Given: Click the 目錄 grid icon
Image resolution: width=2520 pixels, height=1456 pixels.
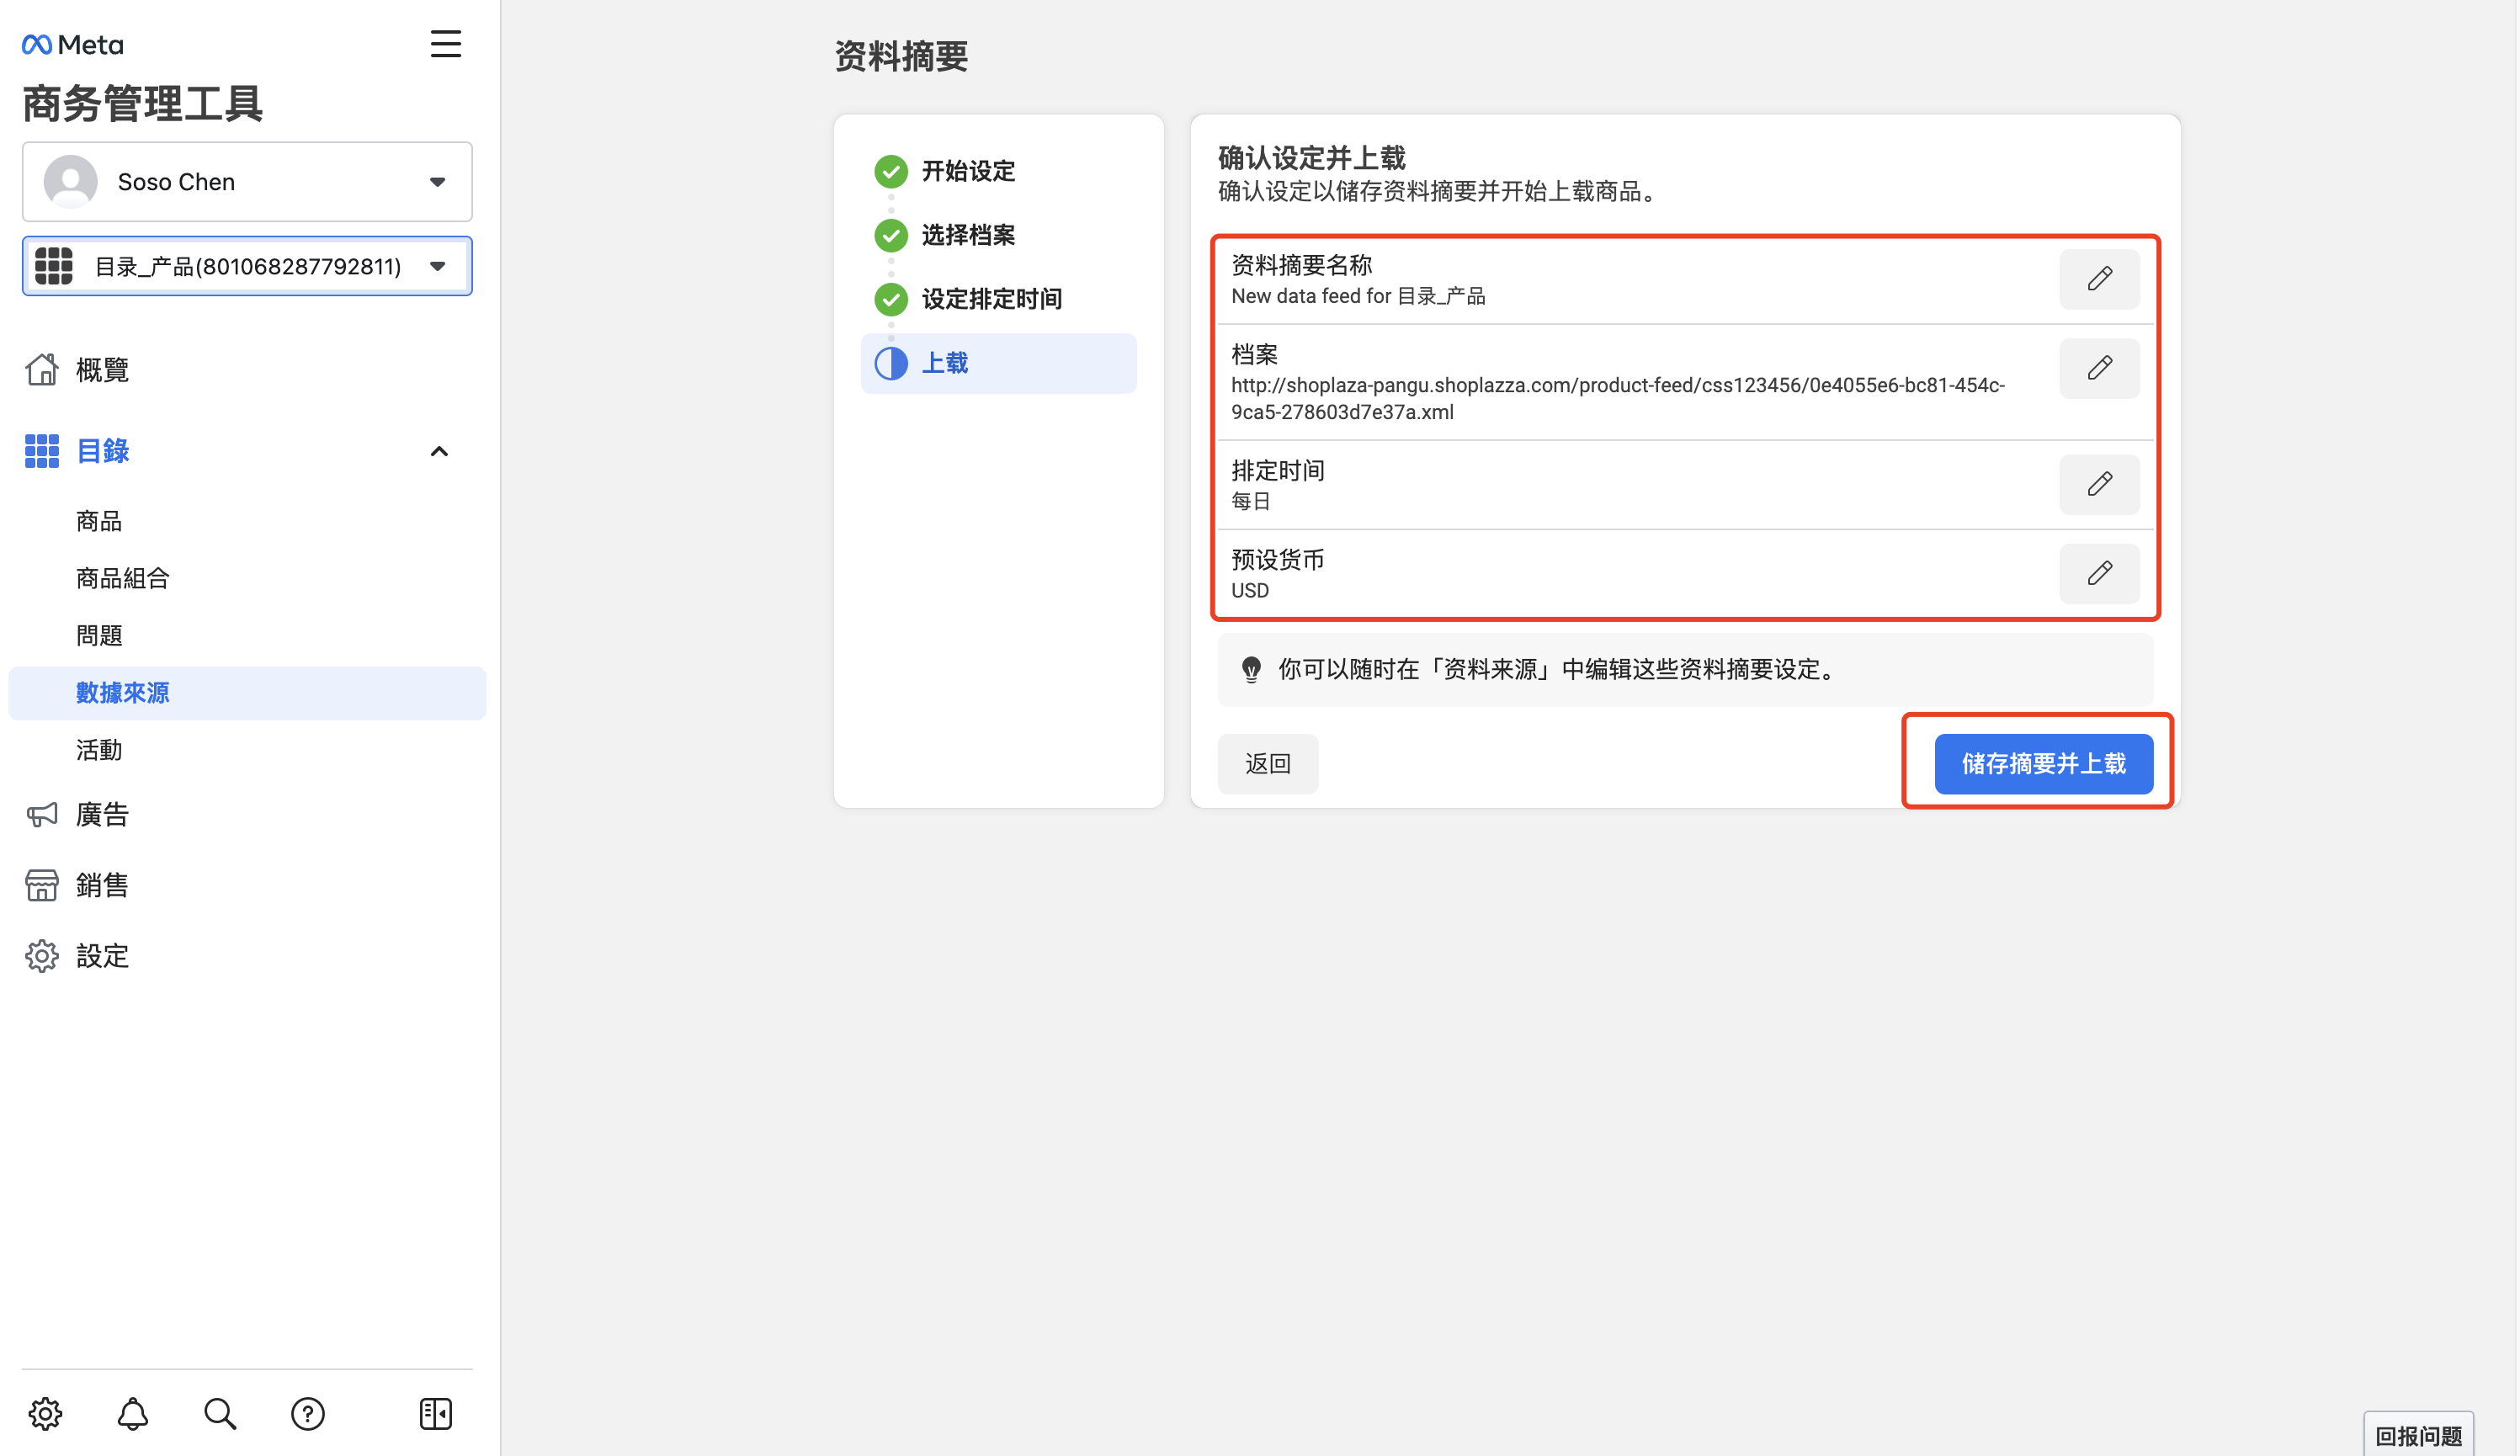Looking at the screenshot, I should tap(42, 451).
